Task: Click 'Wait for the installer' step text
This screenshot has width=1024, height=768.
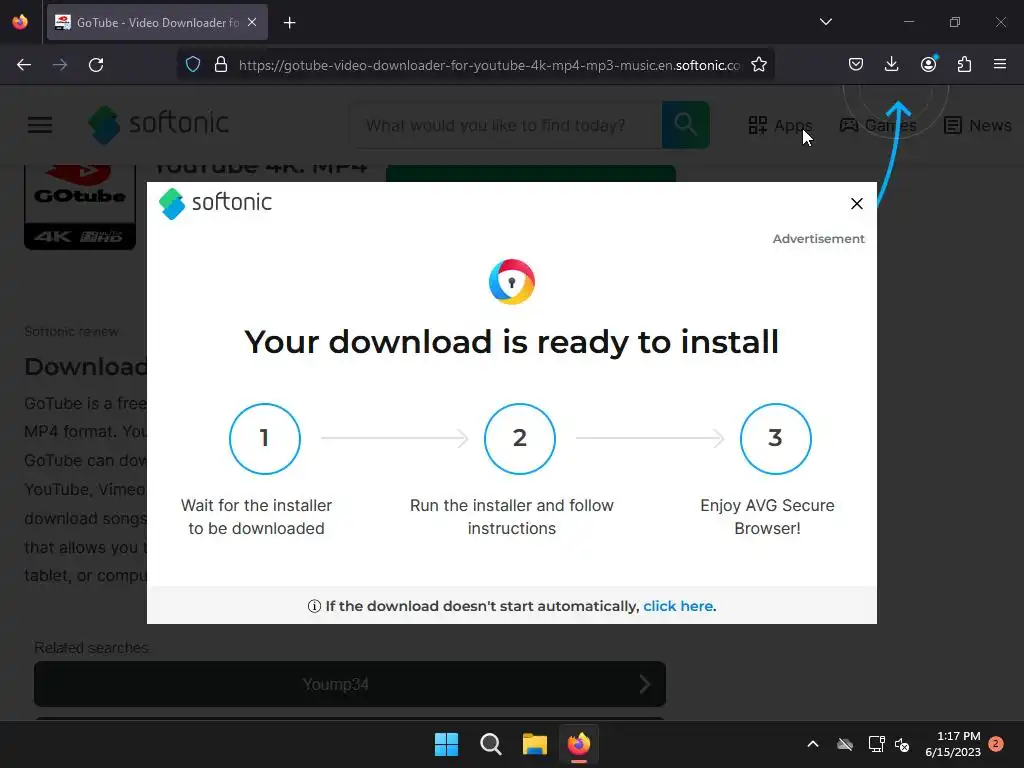Action: pos(256,517)
